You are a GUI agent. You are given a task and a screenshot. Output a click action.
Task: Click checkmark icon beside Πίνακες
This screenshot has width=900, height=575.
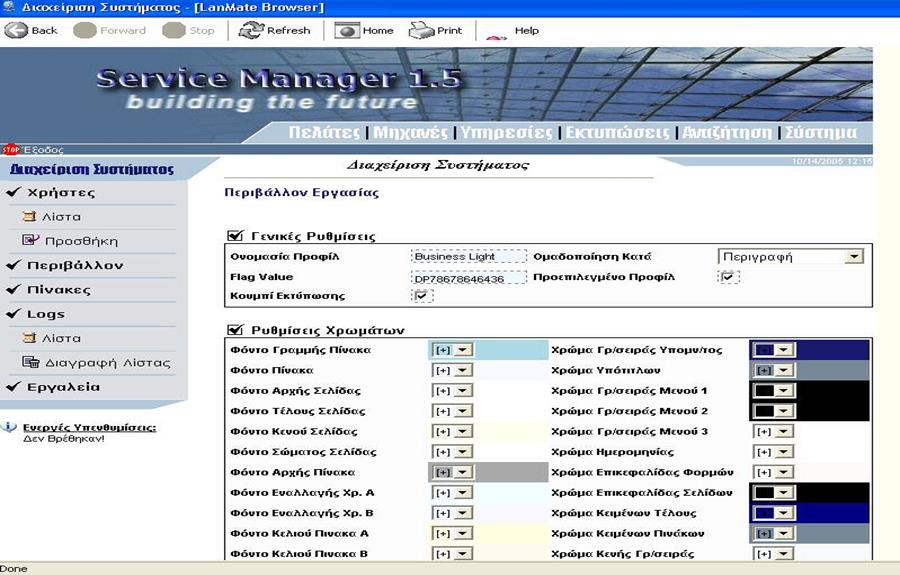pos(13,289)
